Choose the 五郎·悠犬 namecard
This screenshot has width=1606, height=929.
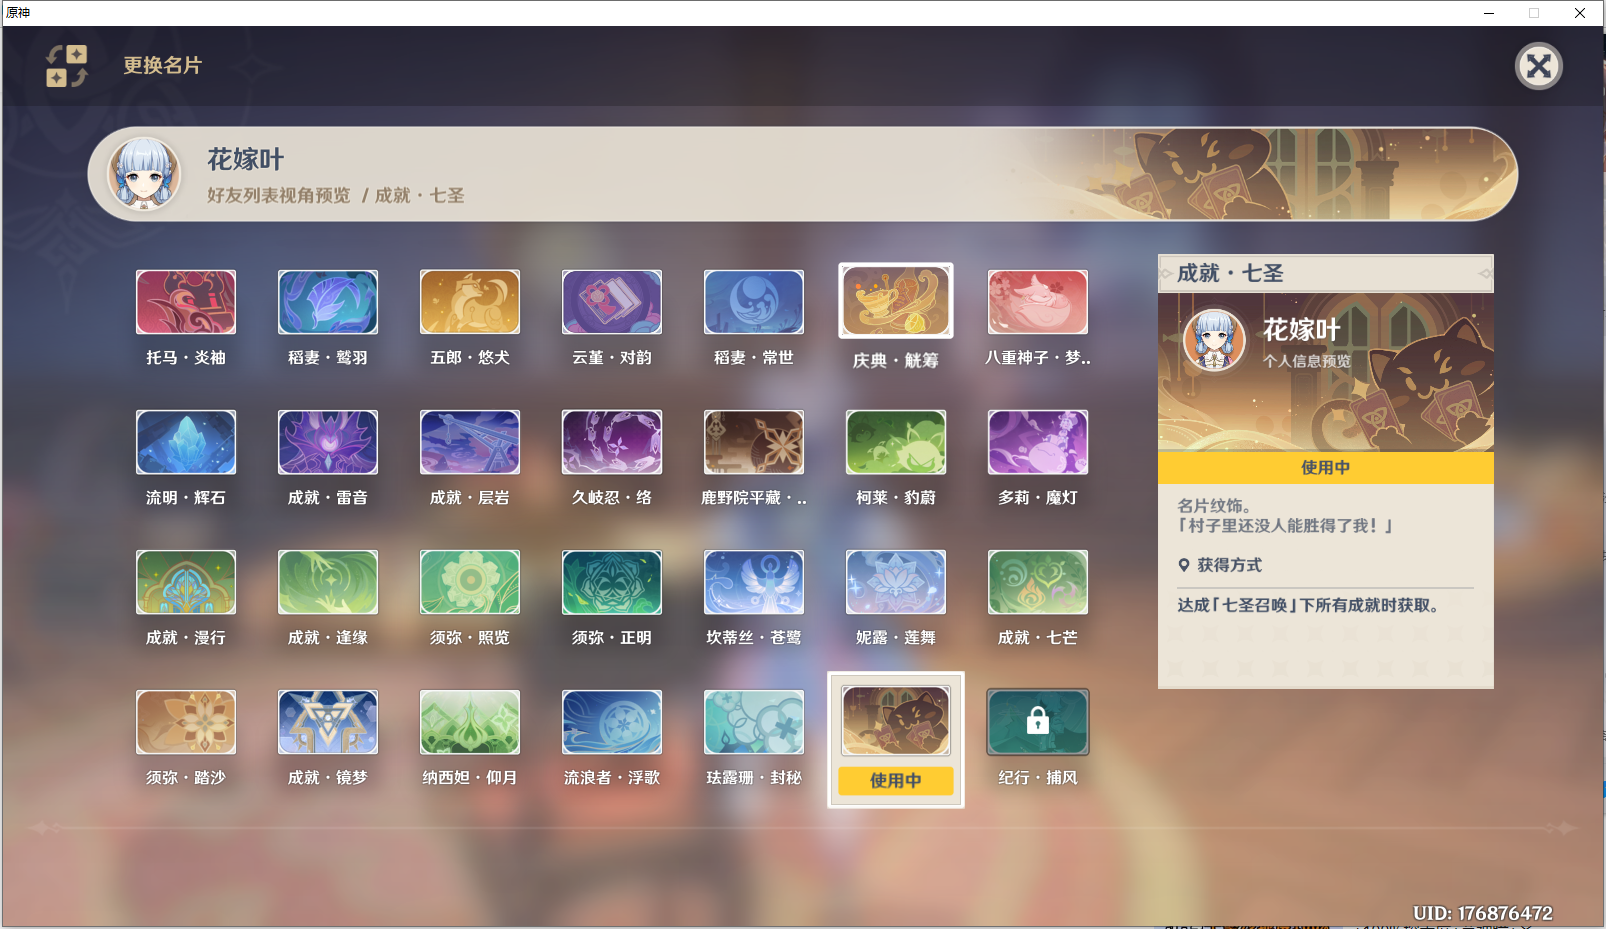470,302
